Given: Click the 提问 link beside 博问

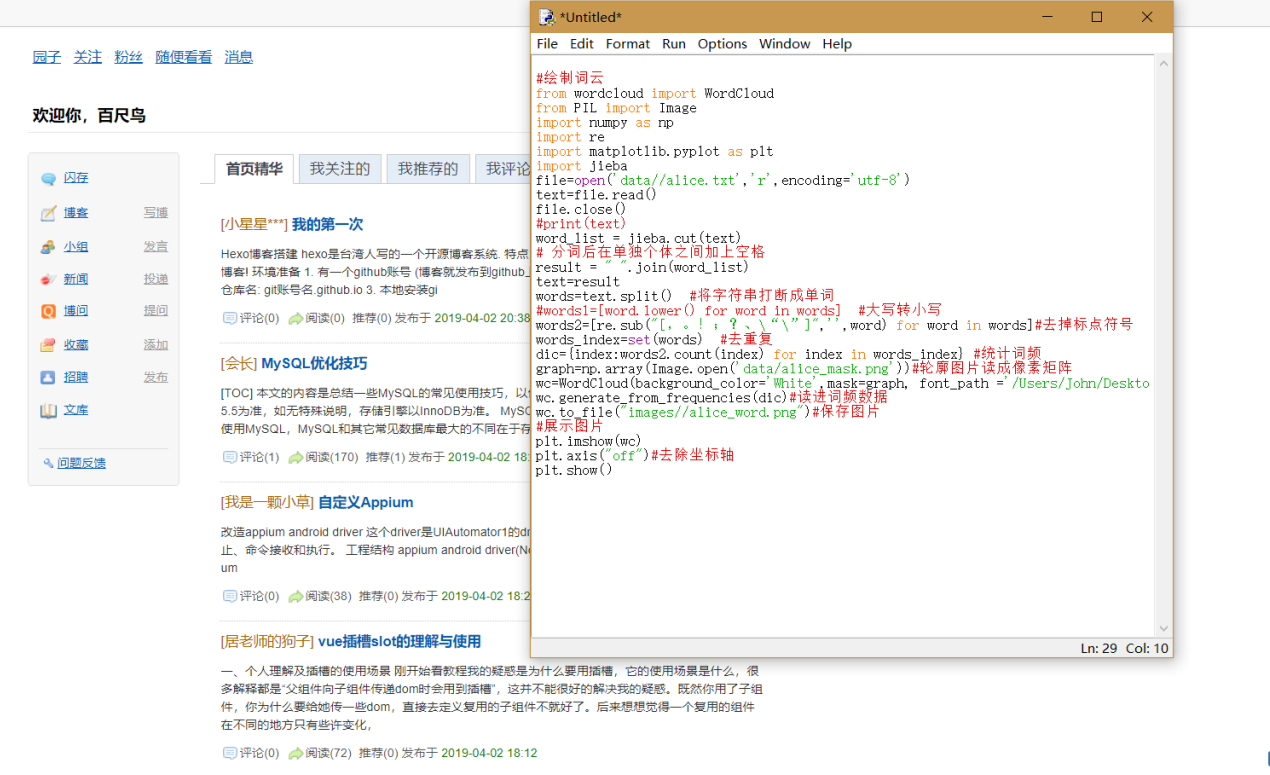Looking at the screenshot, I should tap(156, 311).
